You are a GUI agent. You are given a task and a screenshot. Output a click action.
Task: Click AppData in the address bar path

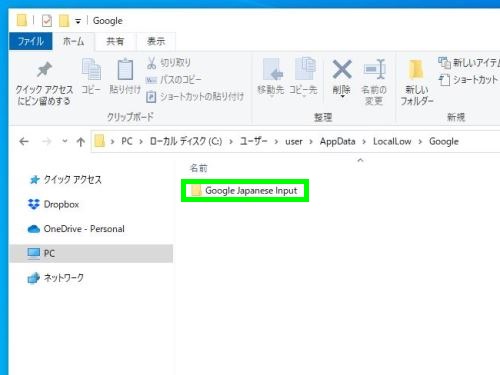click(337, 142)
